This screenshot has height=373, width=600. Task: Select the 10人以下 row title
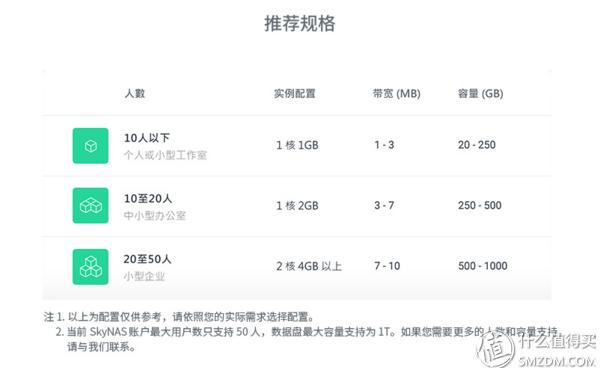click(147, 138)
